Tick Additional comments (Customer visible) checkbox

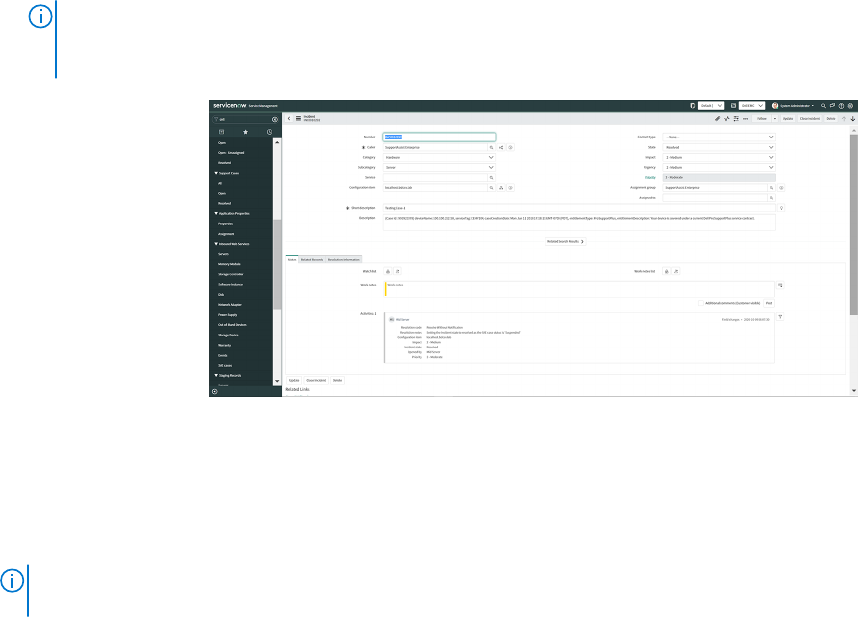point(700,303)
